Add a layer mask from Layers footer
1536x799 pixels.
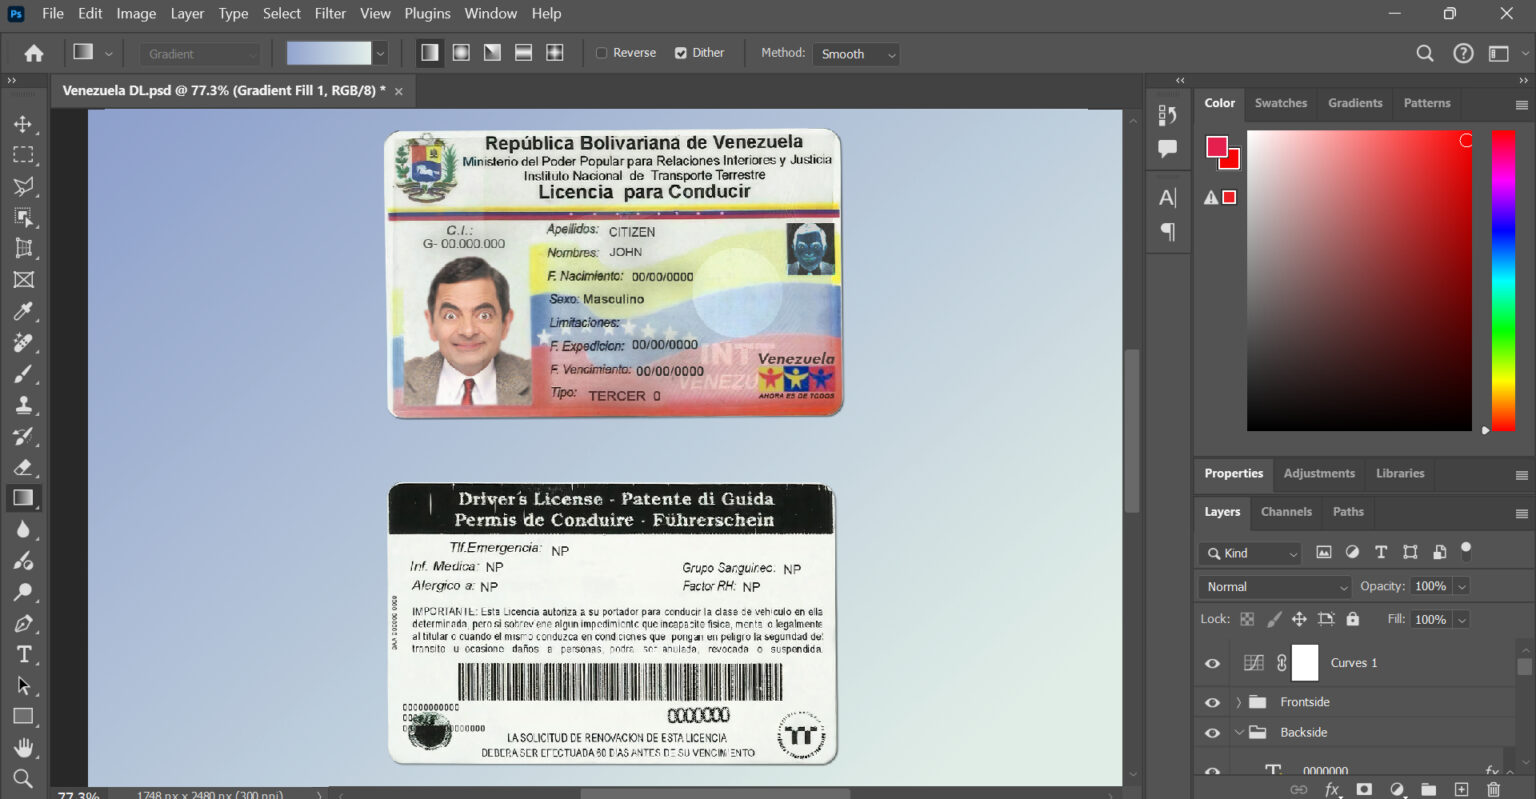coord(1364,790)
